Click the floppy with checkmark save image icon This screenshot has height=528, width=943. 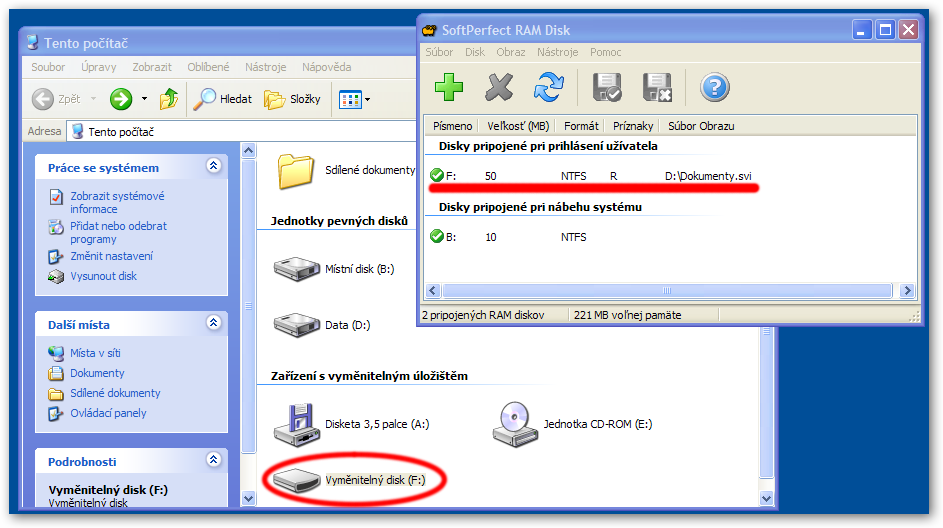[607, 87]
